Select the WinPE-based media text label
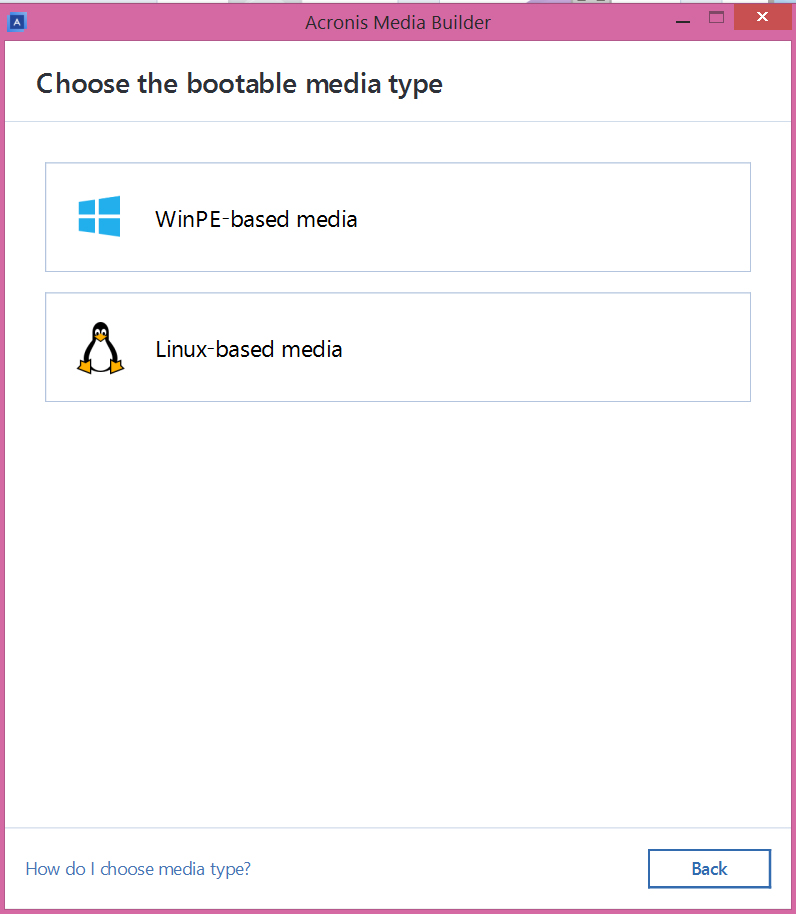 256,219
